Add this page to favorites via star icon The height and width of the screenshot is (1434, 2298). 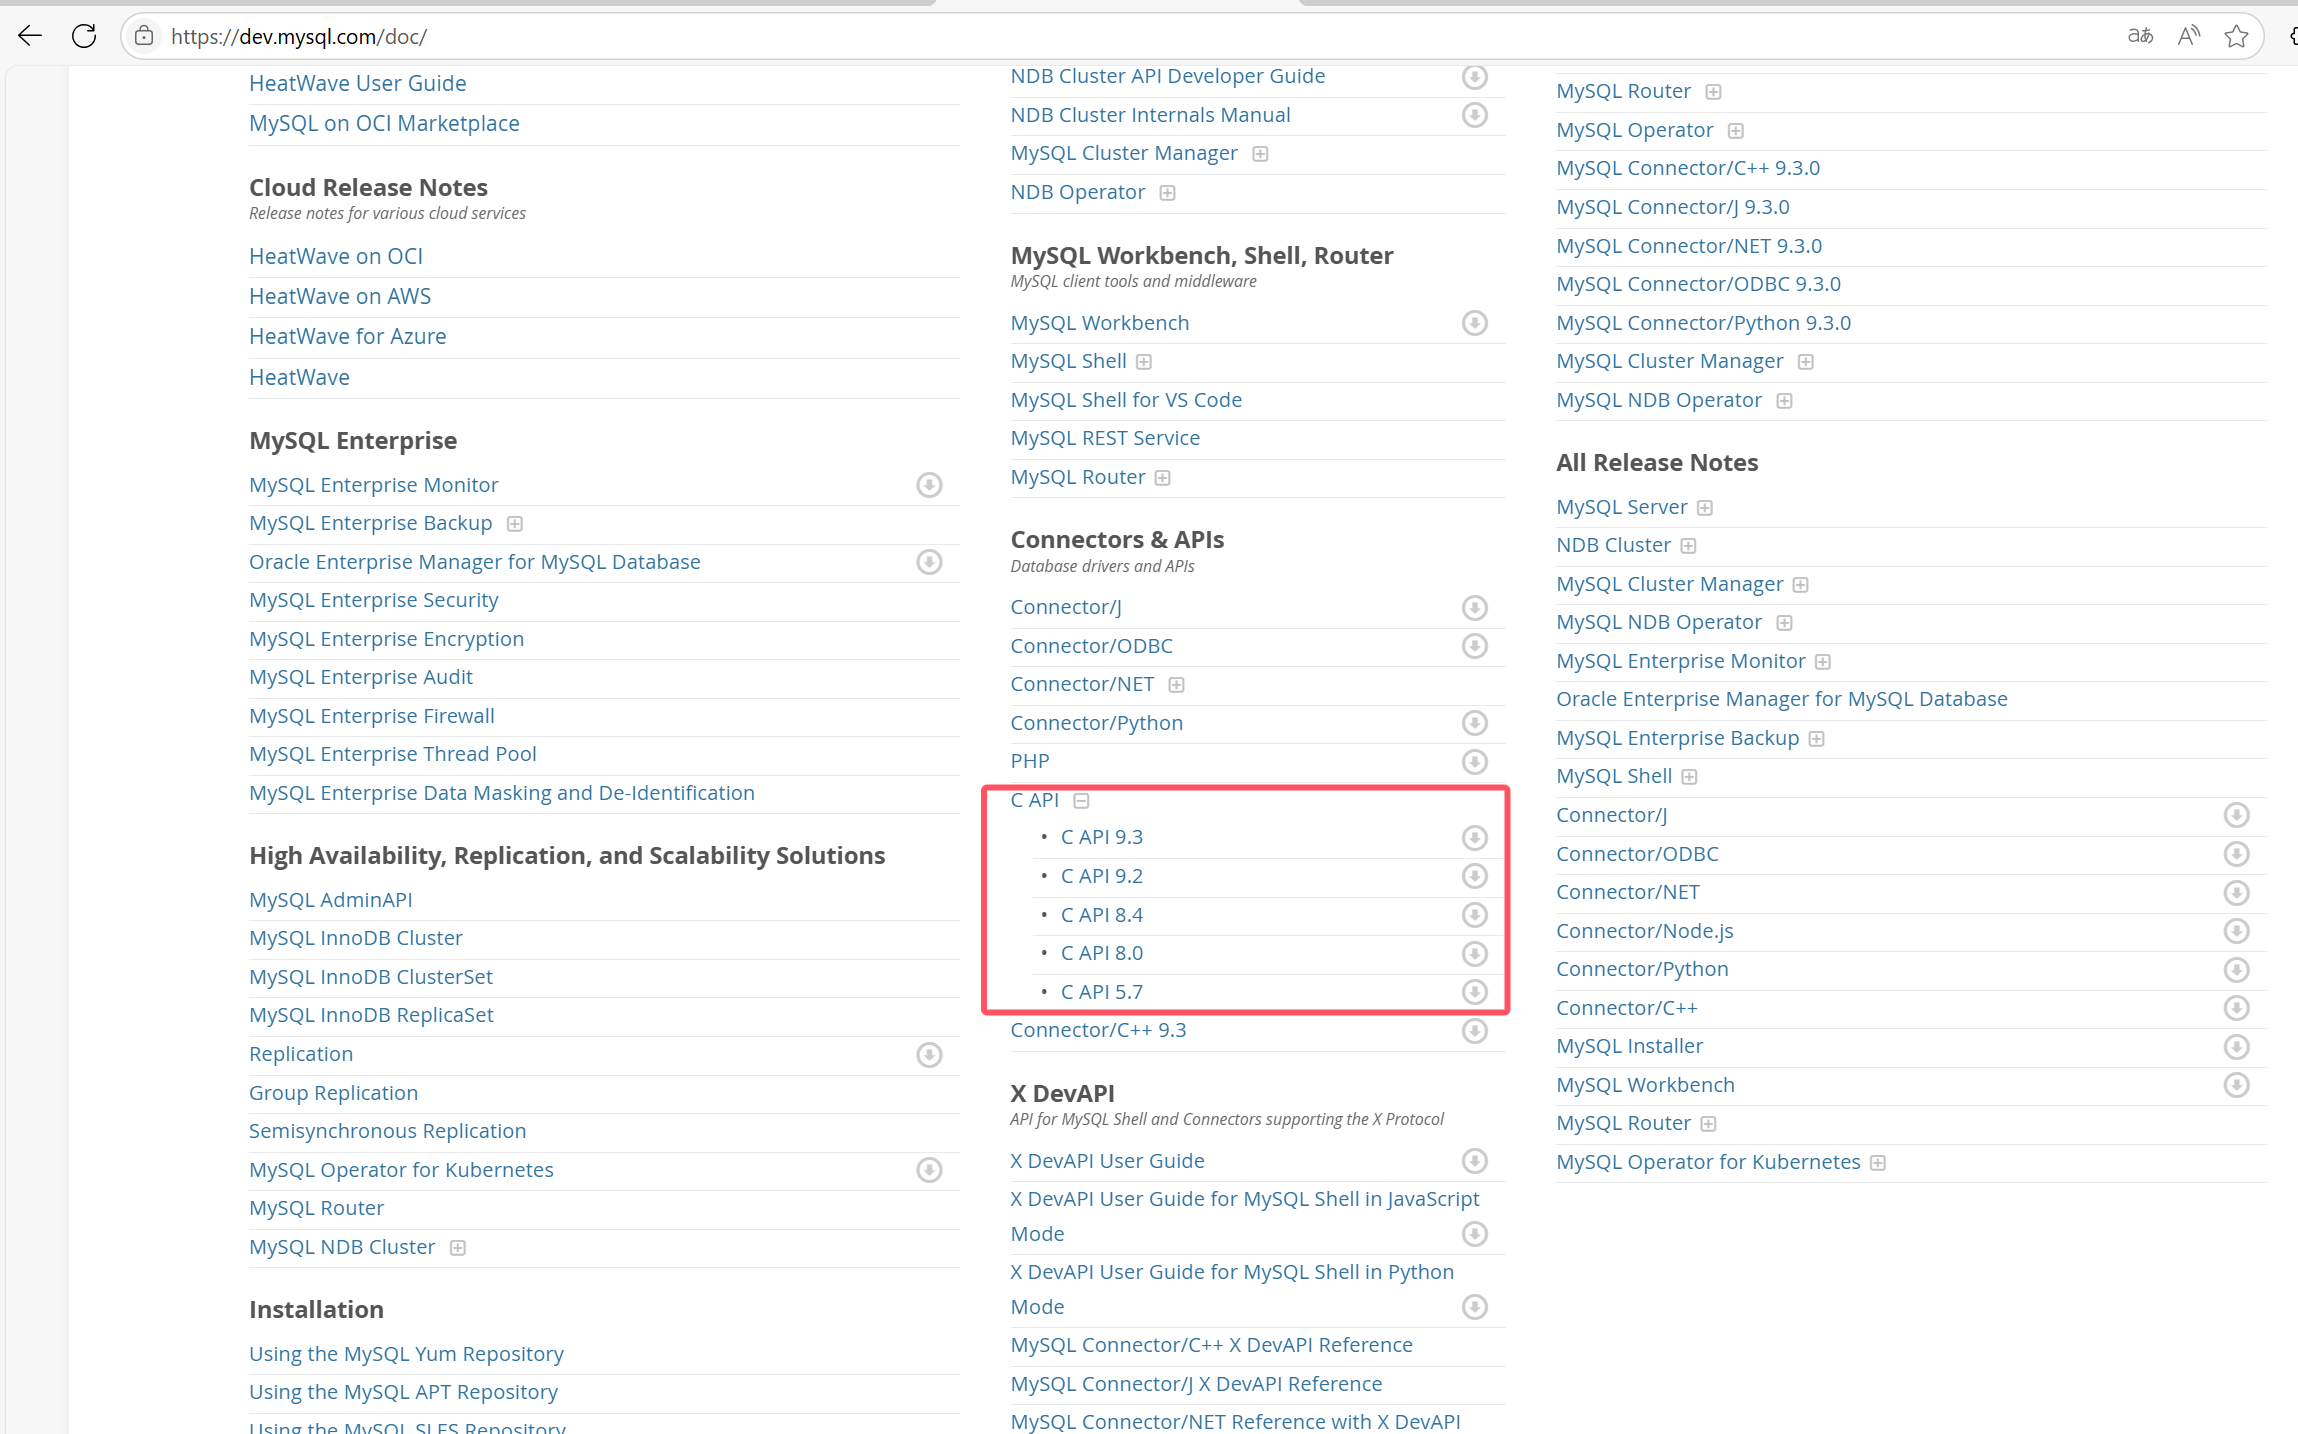tap(2237, 36)
